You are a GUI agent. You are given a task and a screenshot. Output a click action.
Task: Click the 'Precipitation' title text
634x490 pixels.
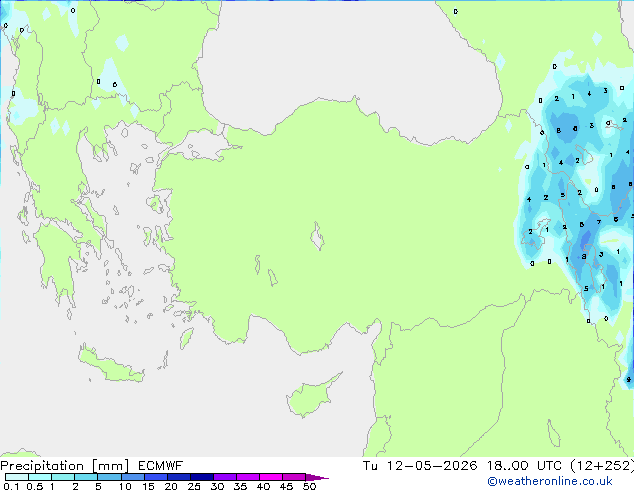(x=42, y=466)
